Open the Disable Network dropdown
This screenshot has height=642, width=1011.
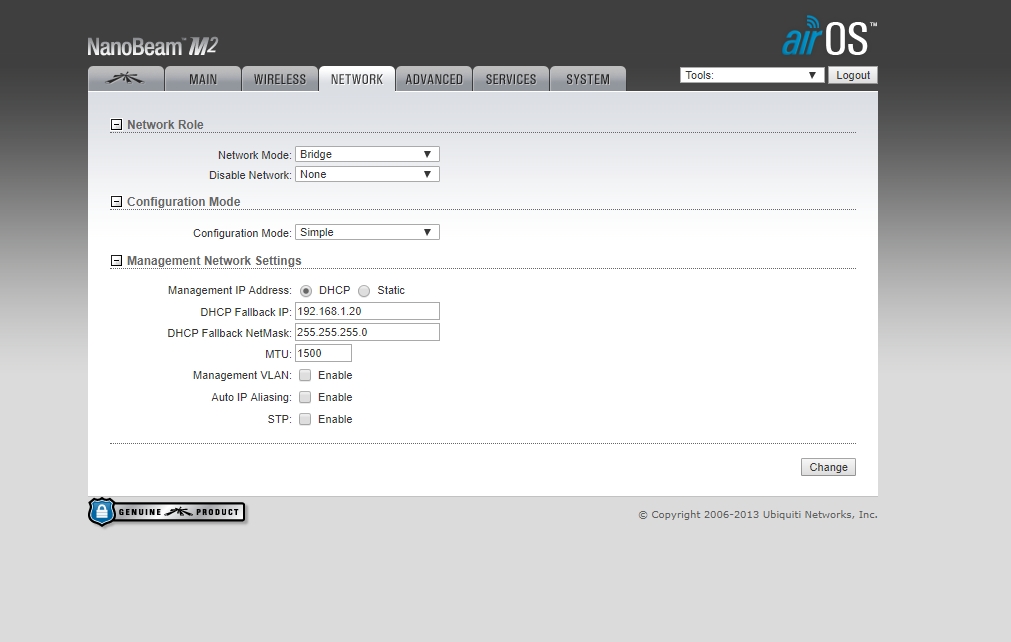click(x=368, y=175)
